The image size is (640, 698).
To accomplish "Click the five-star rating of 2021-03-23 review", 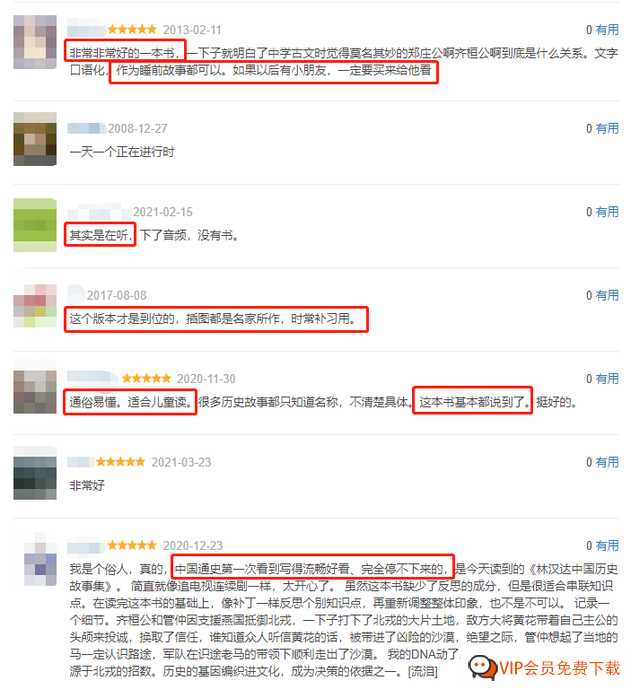I will (x=121, y=462).
